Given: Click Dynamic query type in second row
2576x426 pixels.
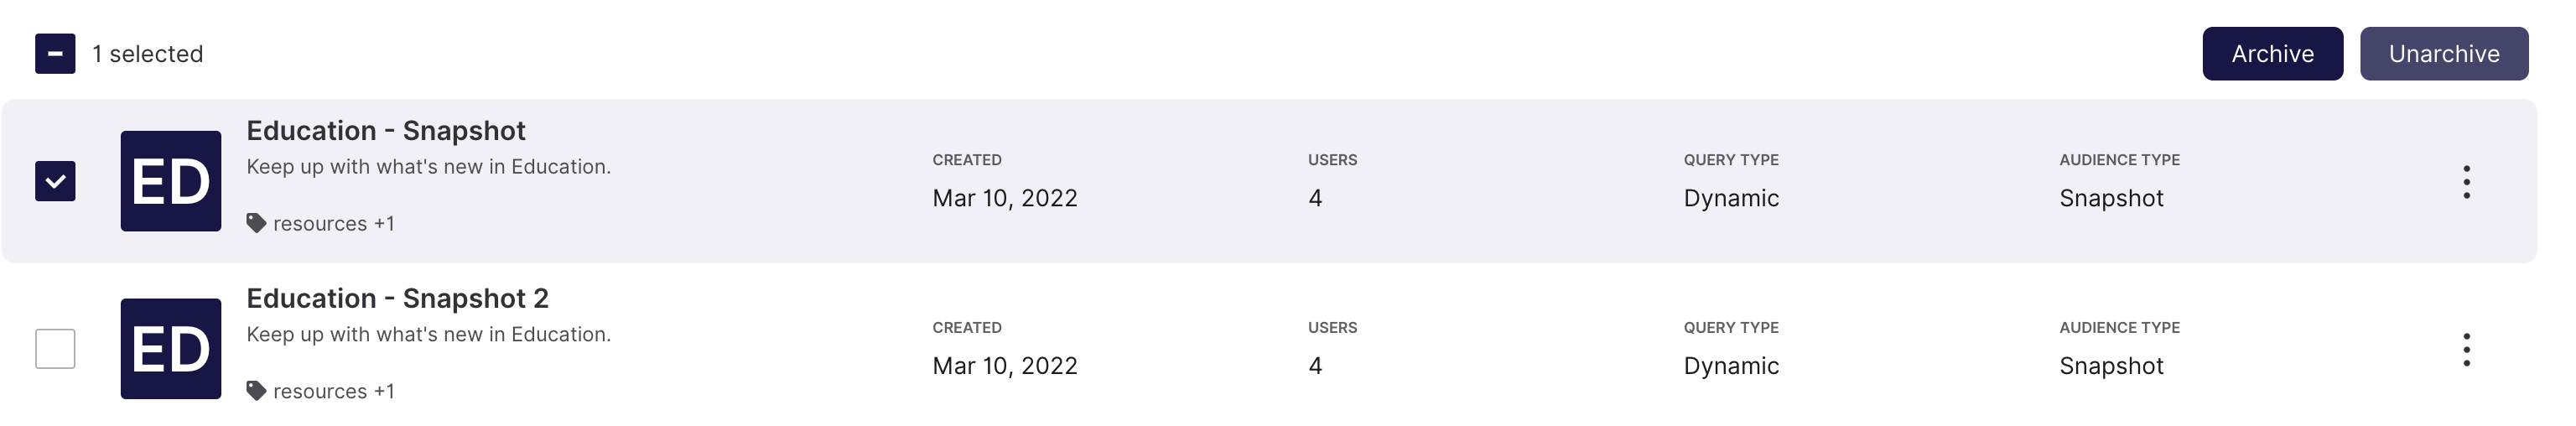Looking at the screenshot, I should 1731,366.
